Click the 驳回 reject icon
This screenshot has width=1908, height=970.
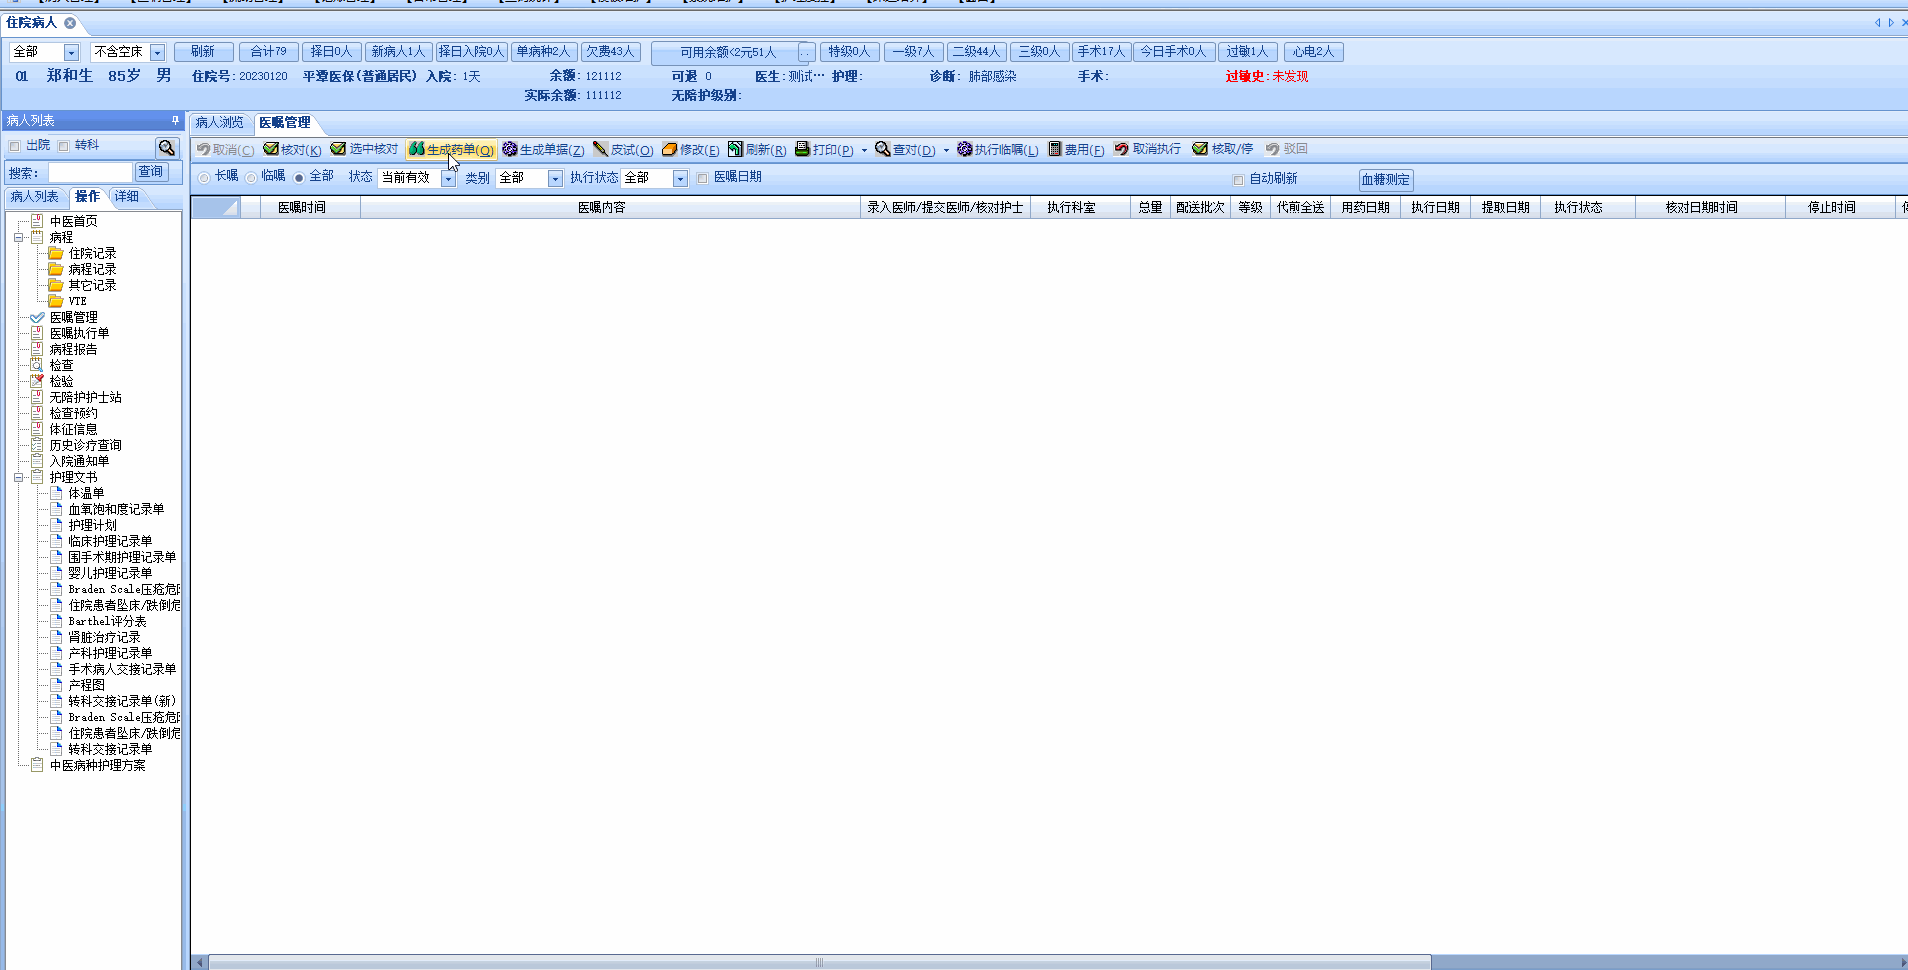click(x=1272, y=149)
